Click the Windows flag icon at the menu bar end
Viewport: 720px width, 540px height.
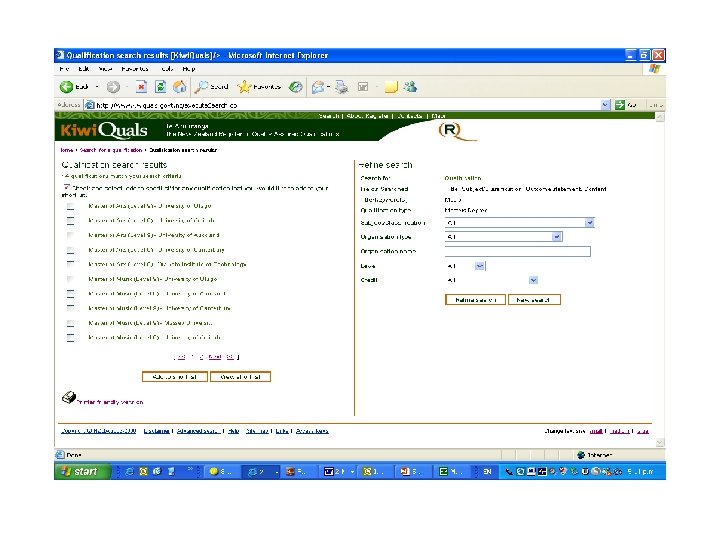pos(654,69)
